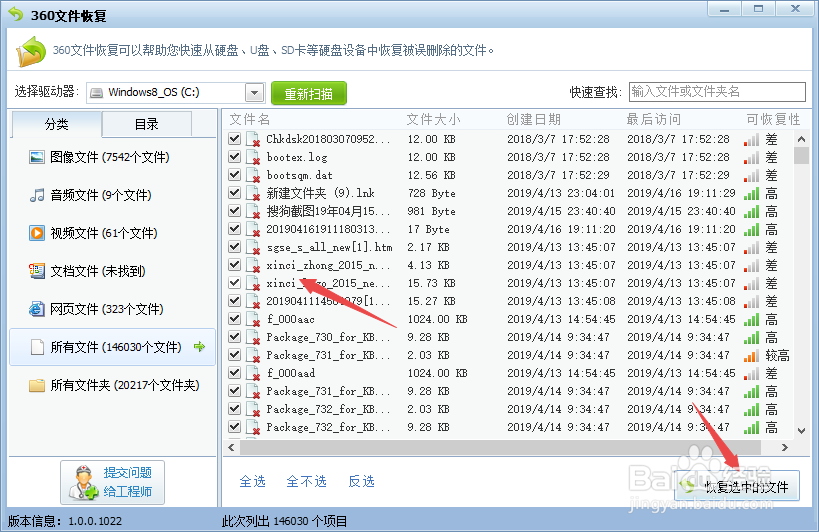The width and height of the screenshot is (819, 532).
Task: Click horizontal scrollbar left arrow
Action: (231, 447)
